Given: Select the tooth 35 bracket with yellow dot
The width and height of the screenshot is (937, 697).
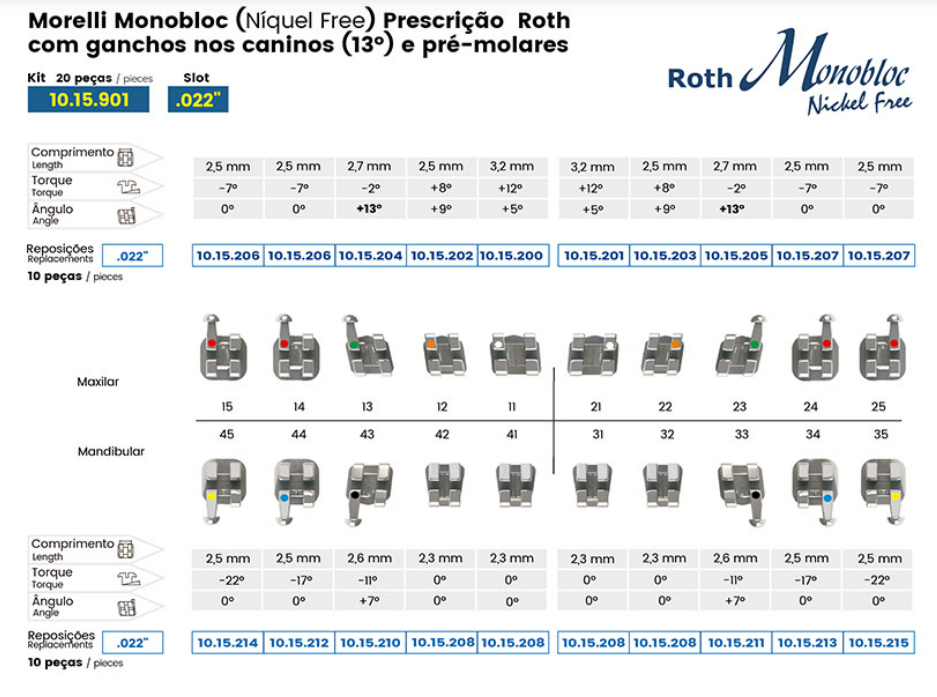Looking at the screenshot, I should 883,491.
